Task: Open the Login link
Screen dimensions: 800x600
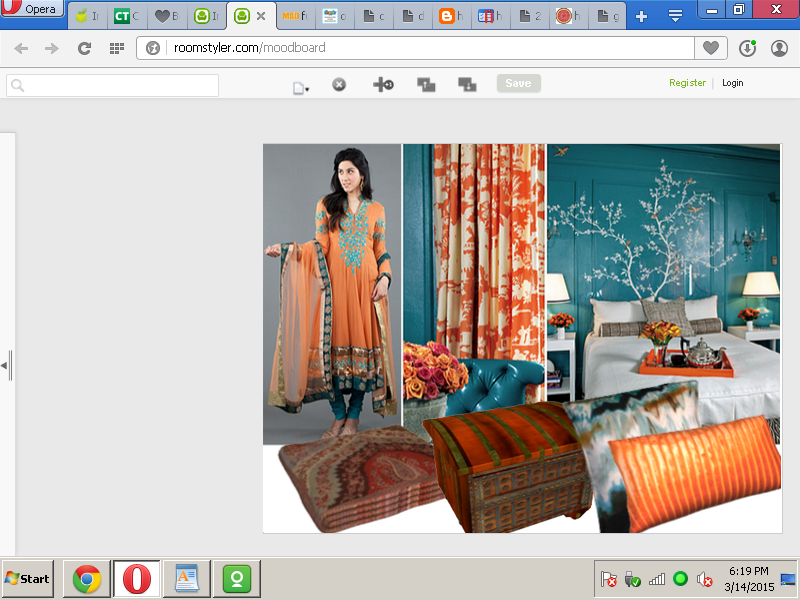Action: [x=733, y=83]
